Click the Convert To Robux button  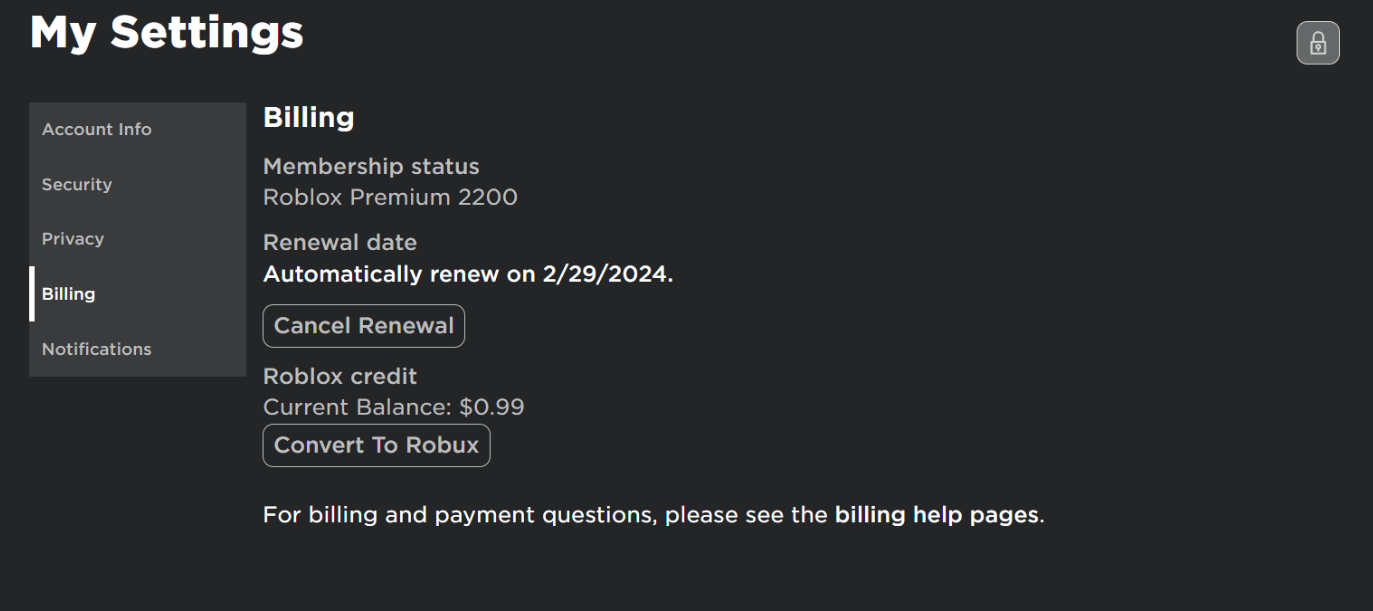click(376, 445)
